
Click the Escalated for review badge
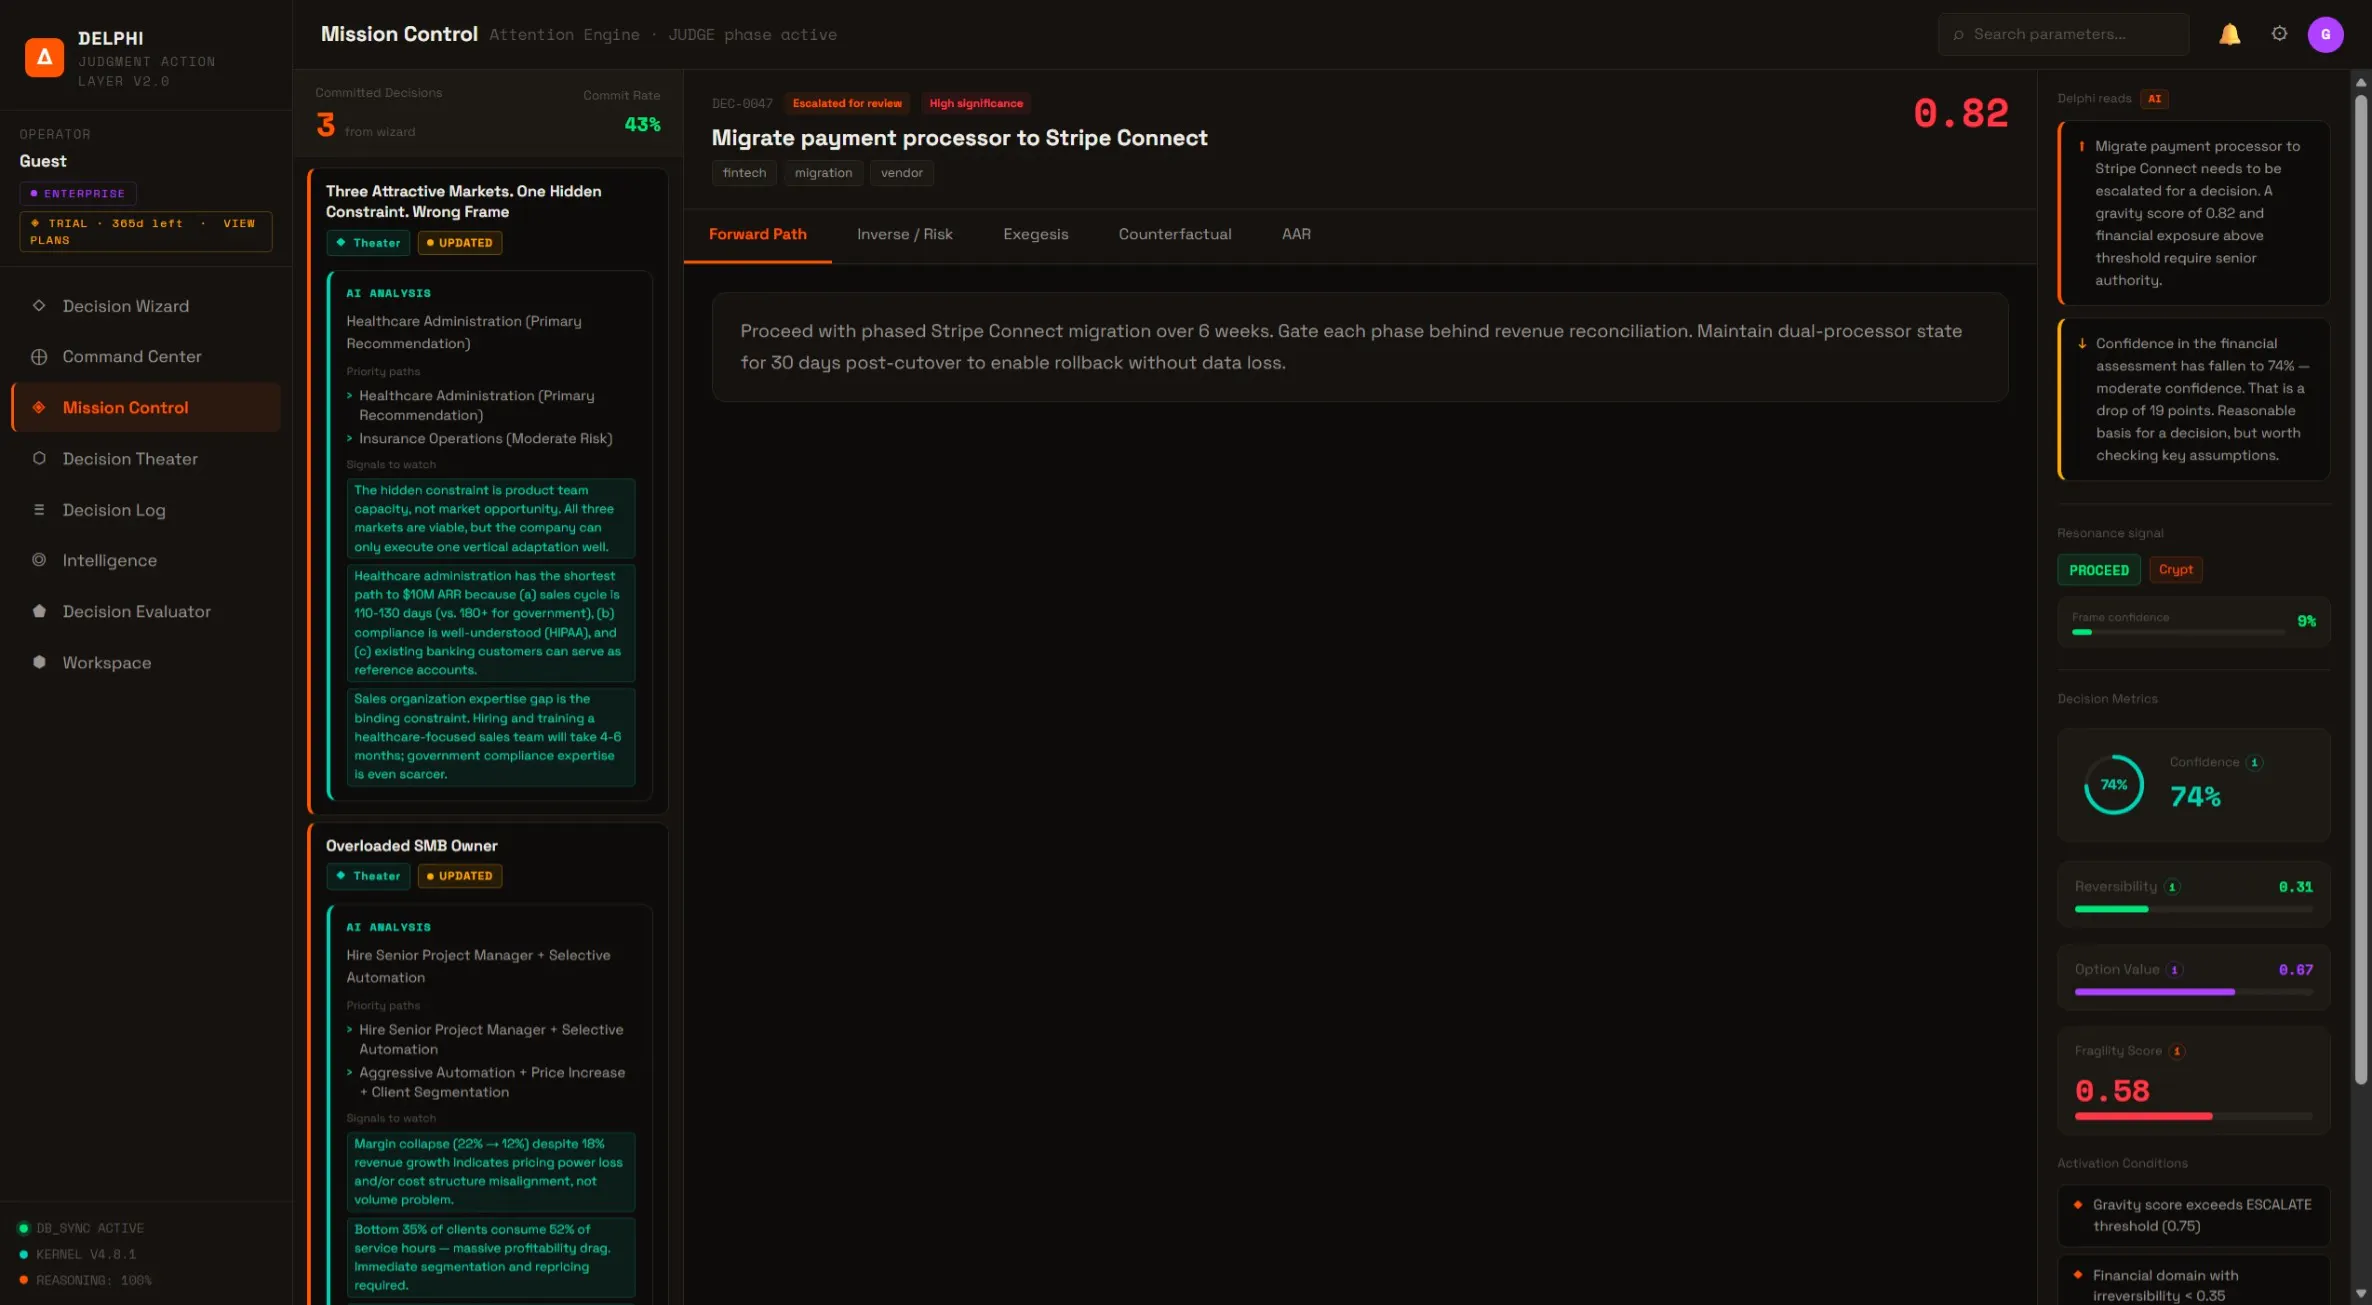tap(847, 103)
